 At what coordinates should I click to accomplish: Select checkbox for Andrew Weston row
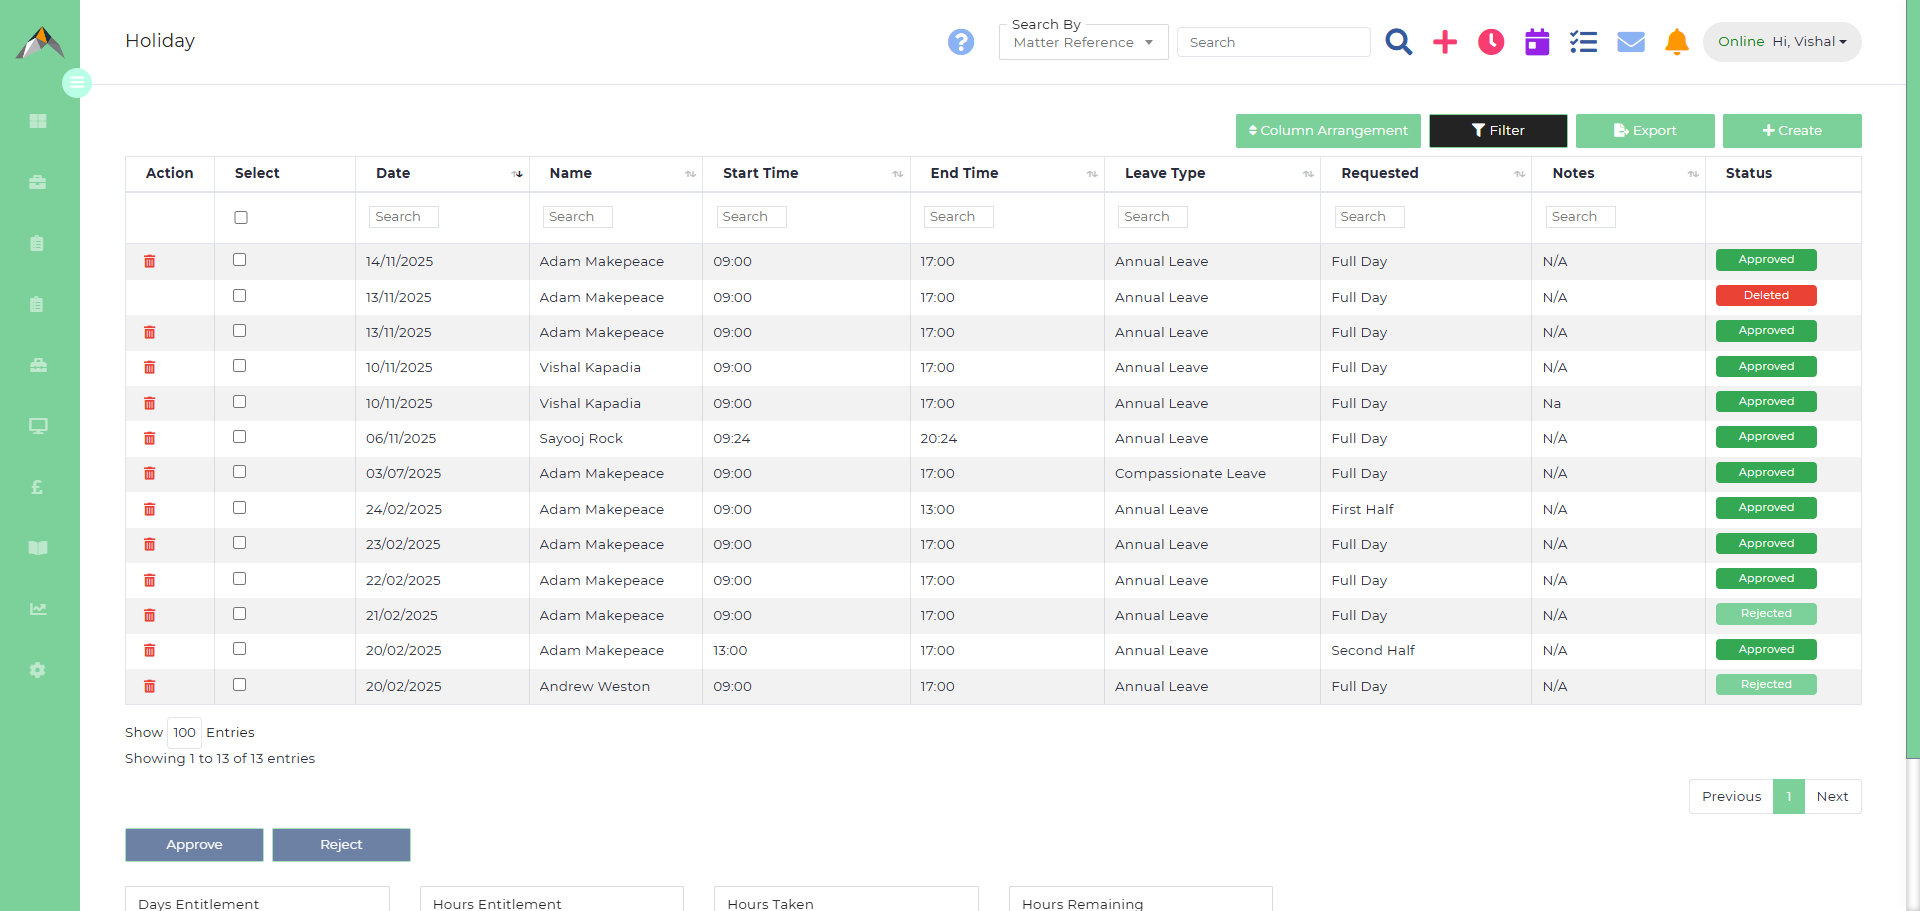tap(240, 685)
